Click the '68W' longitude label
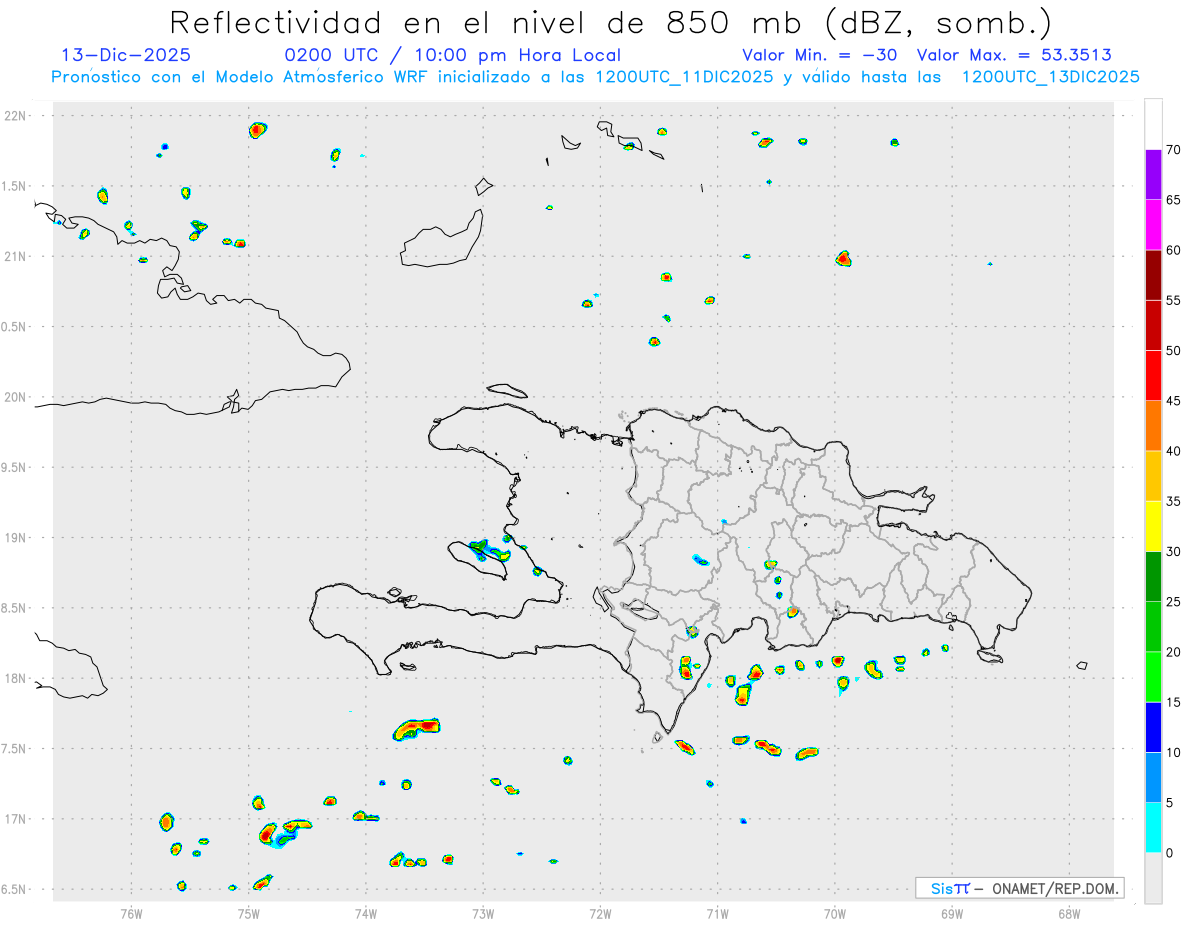The height and width of the screenshot is (927, 1200). pos(1069,913)
